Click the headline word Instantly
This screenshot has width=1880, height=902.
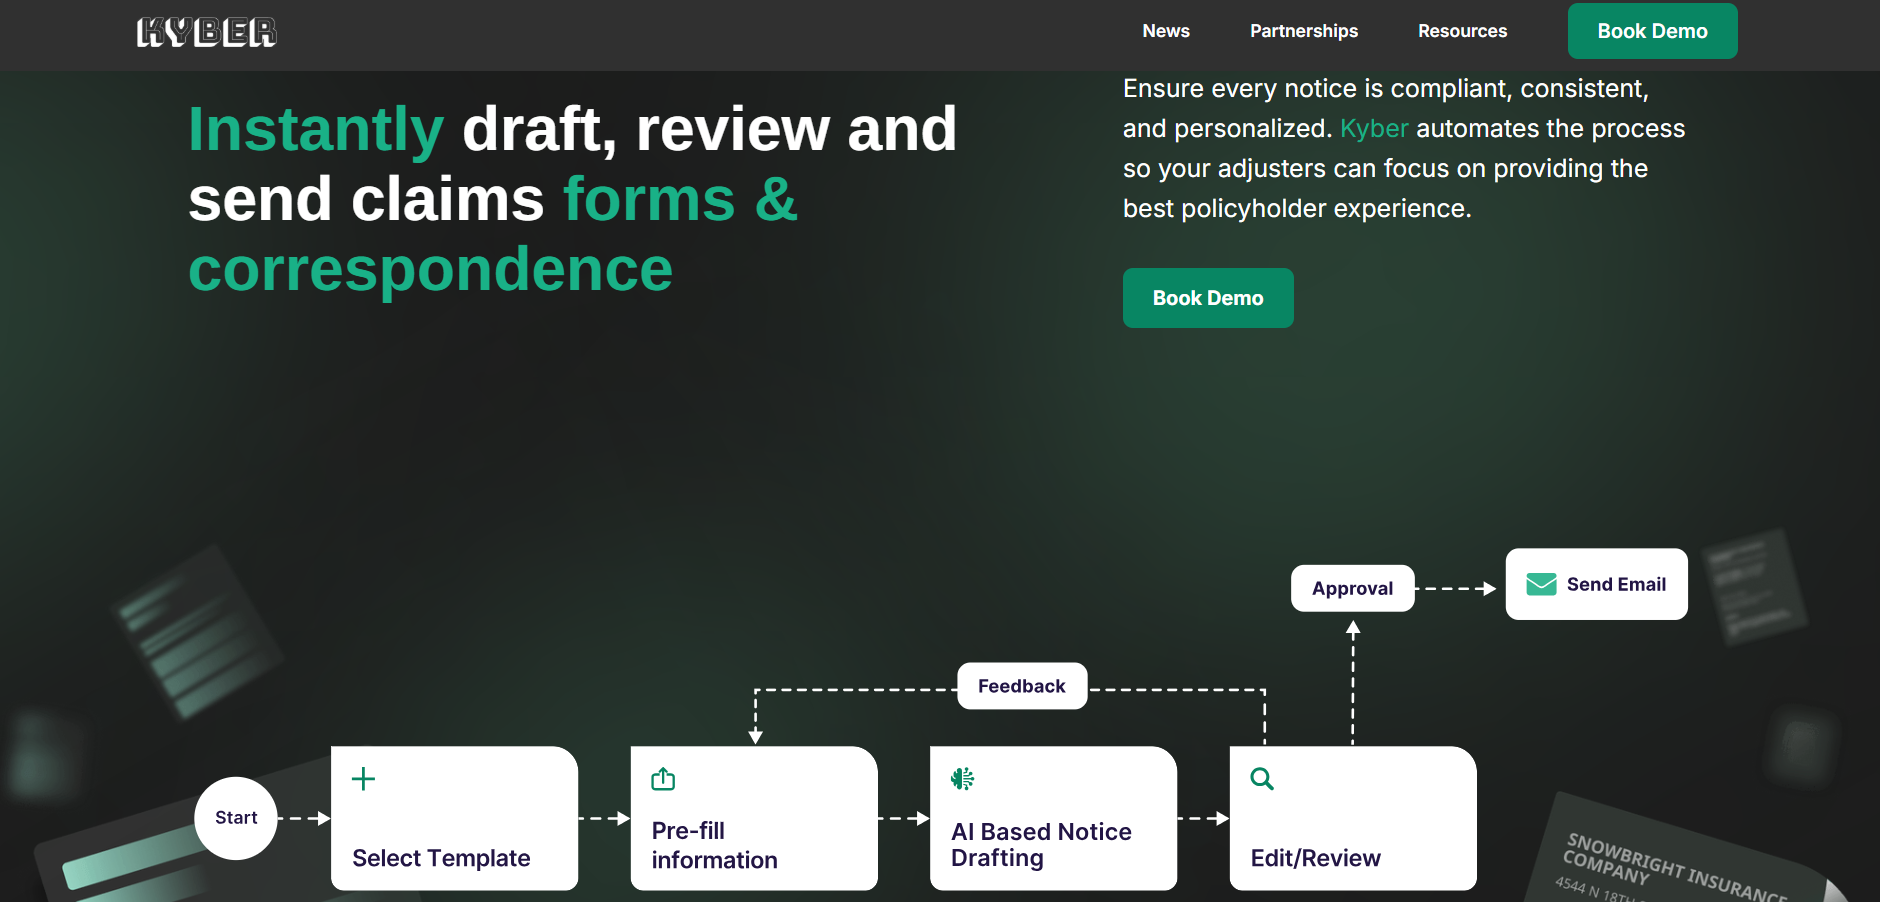[x=316, y=129]
